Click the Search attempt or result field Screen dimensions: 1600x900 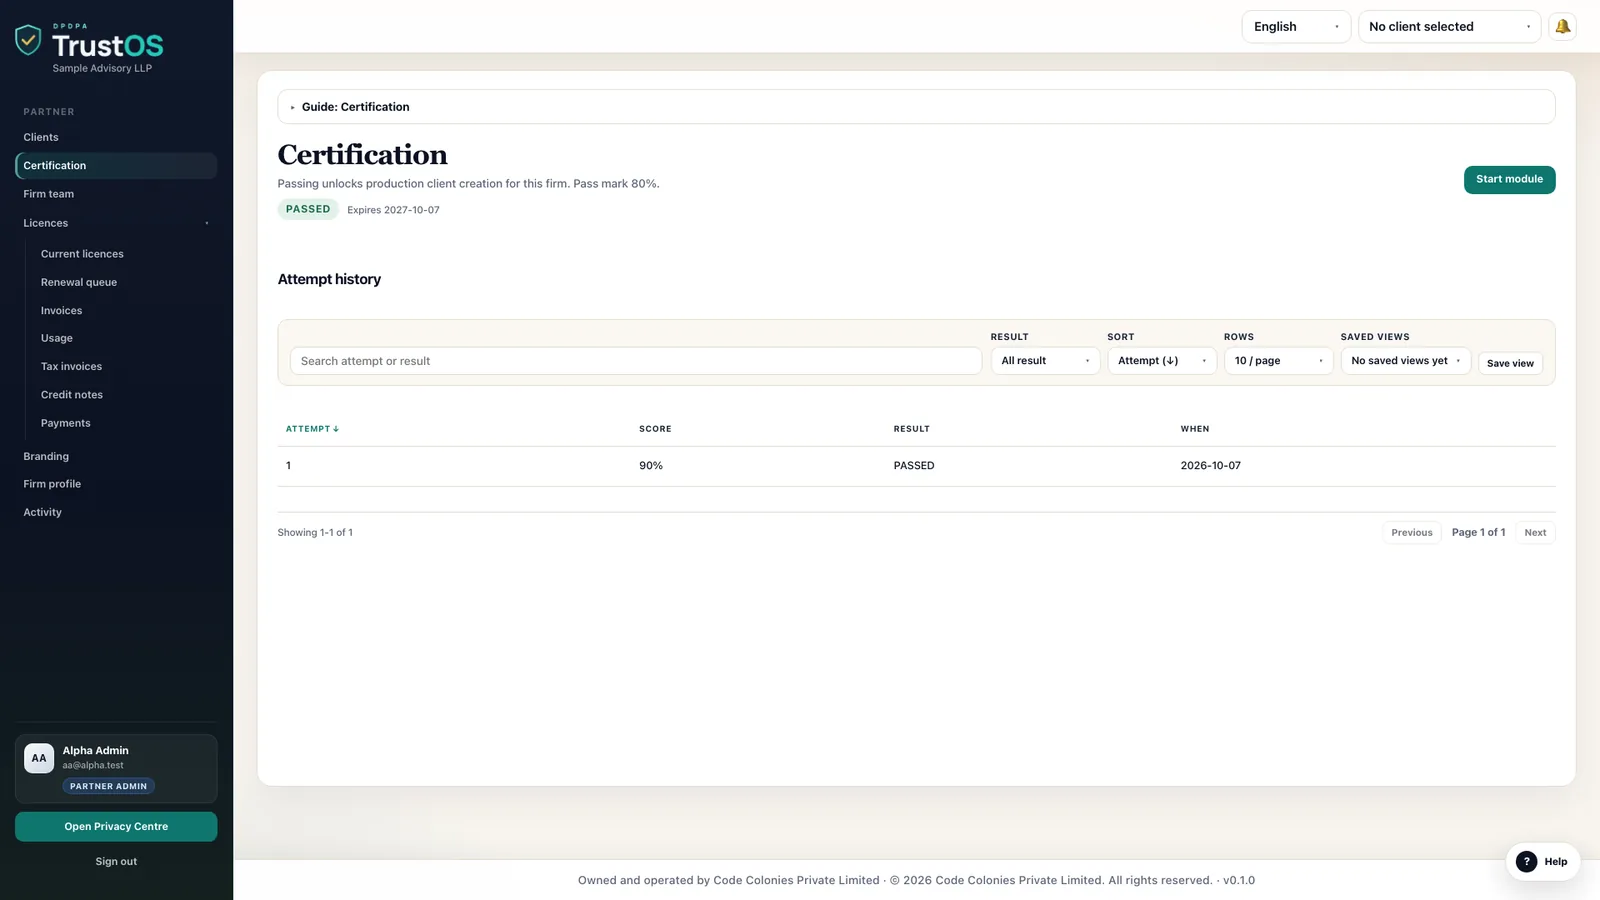pyautogui.click(x=636, y=361)
